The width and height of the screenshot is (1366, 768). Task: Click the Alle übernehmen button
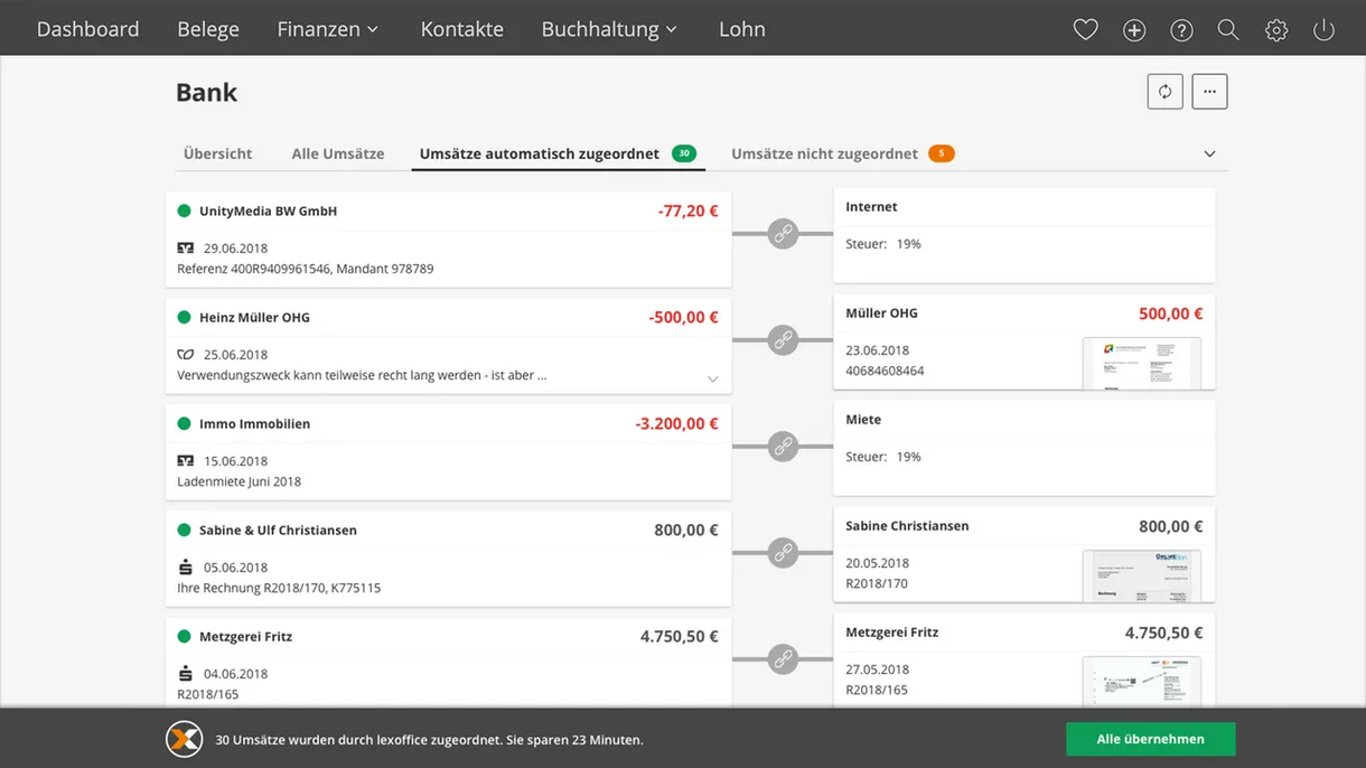1150,740
